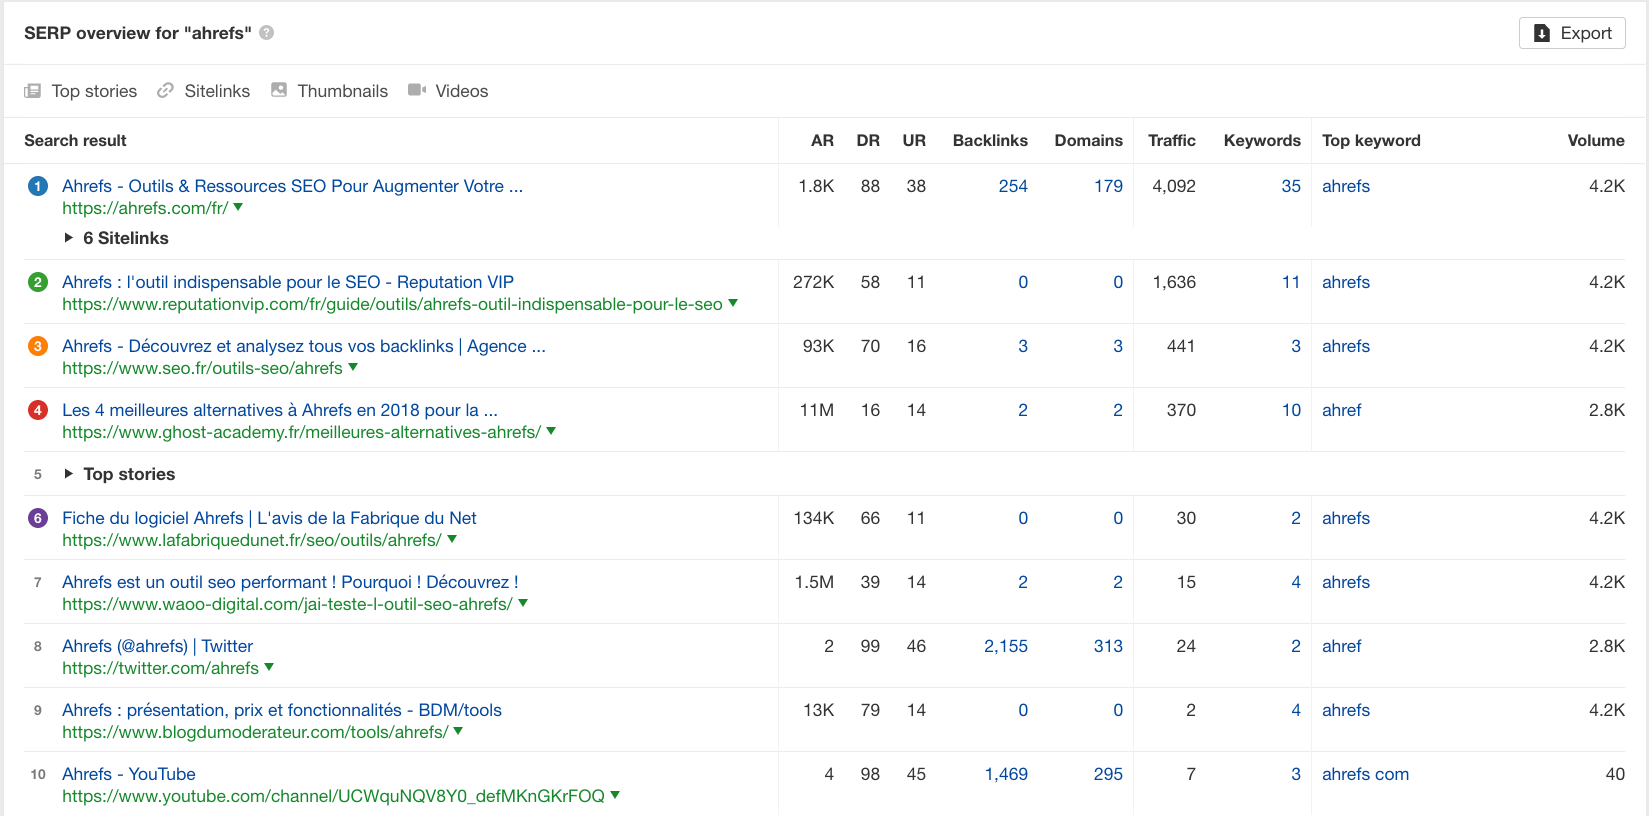Screen dimensions: 1649x816
Task: Click the UR column header
Action: [914, 141]
